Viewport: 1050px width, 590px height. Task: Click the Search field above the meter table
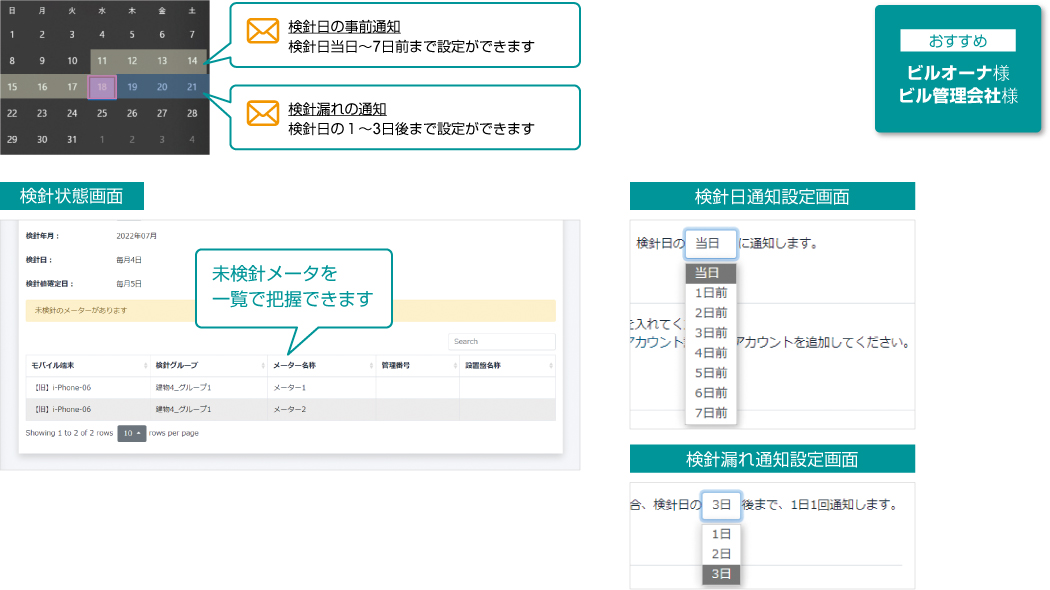pyautogui.click(x=501, y=342)
